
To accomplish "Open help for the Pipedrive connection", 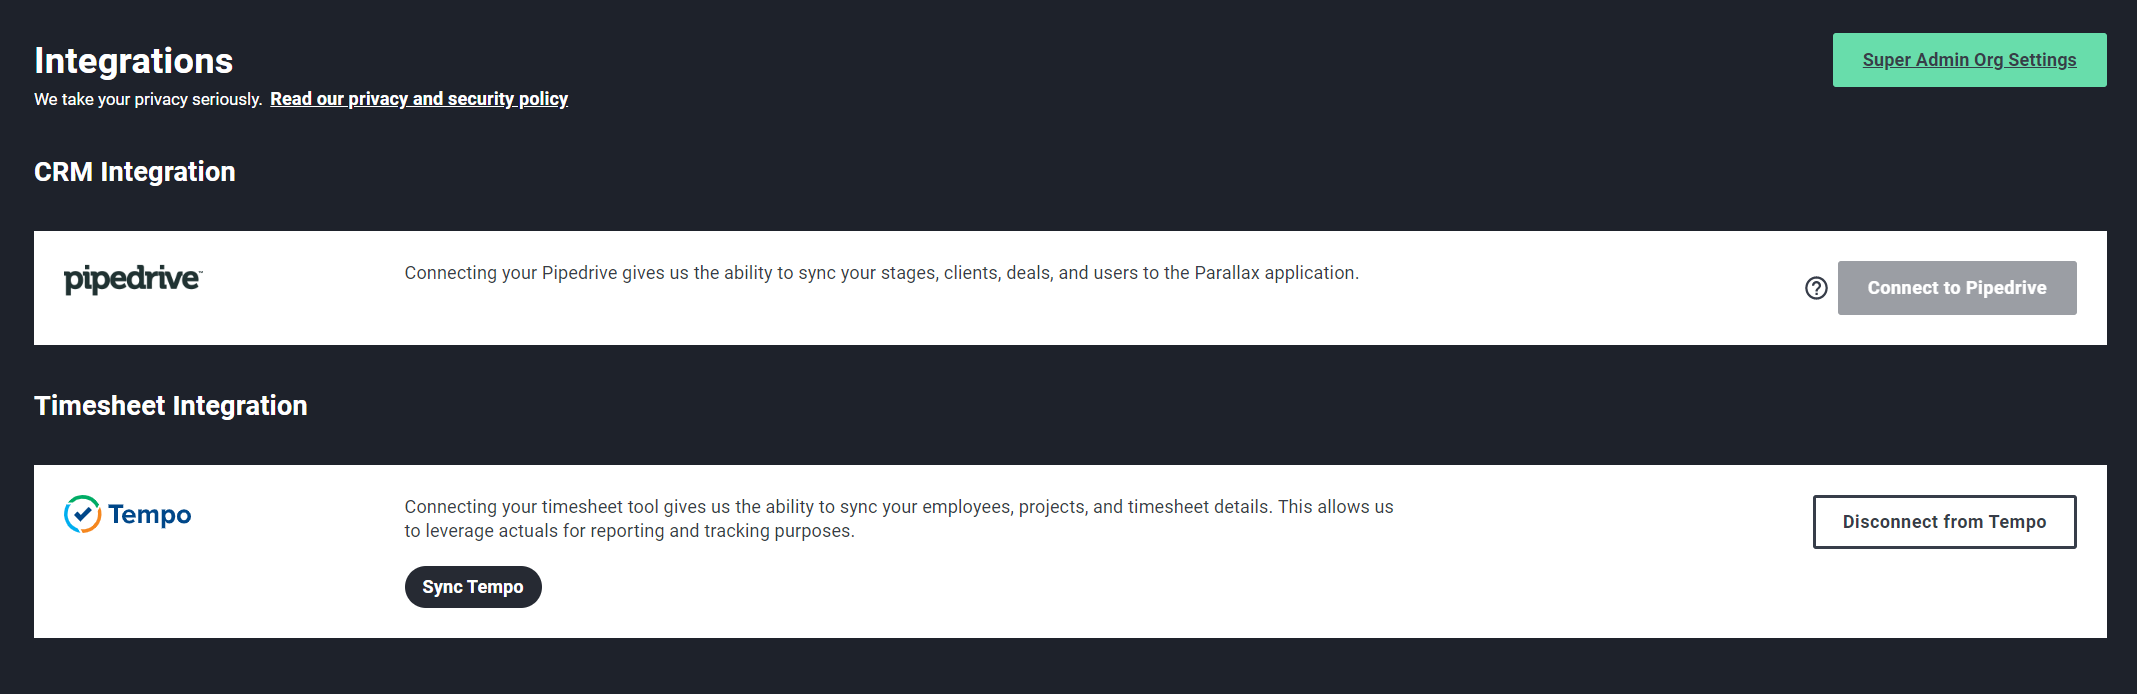I will (1816, 288).
